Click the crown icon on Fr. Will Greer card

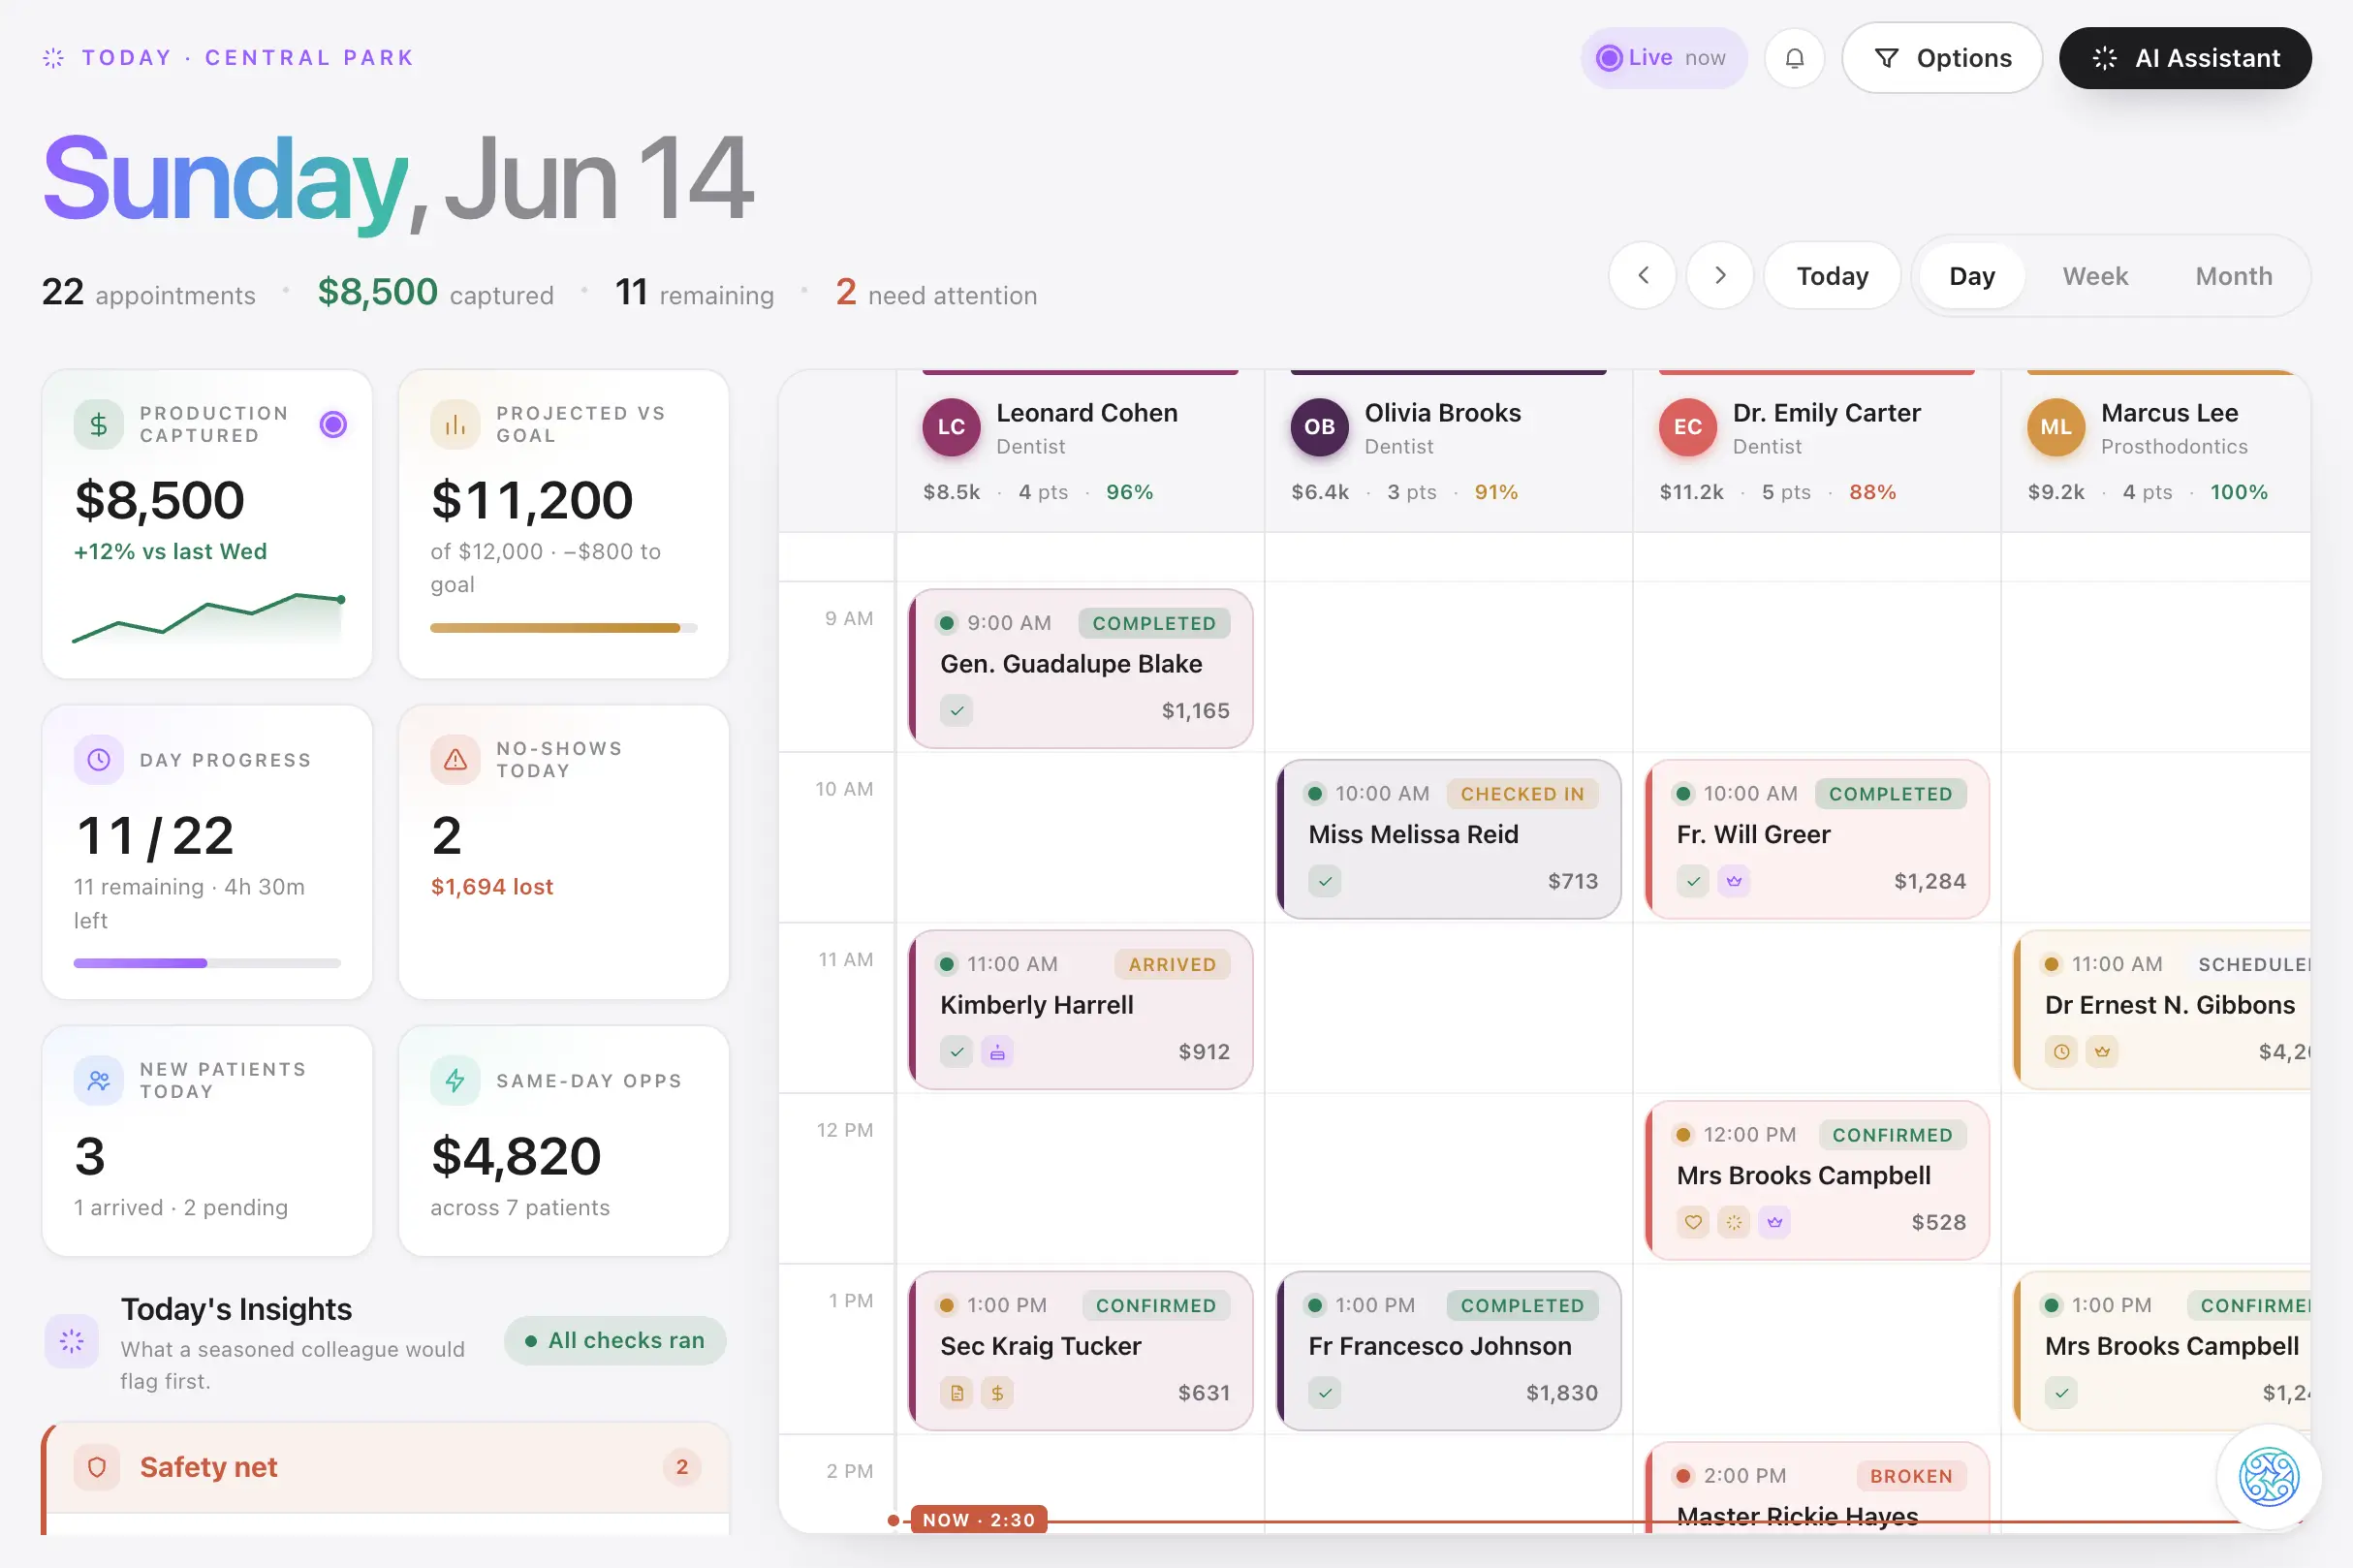click(x=1733, y=881)
